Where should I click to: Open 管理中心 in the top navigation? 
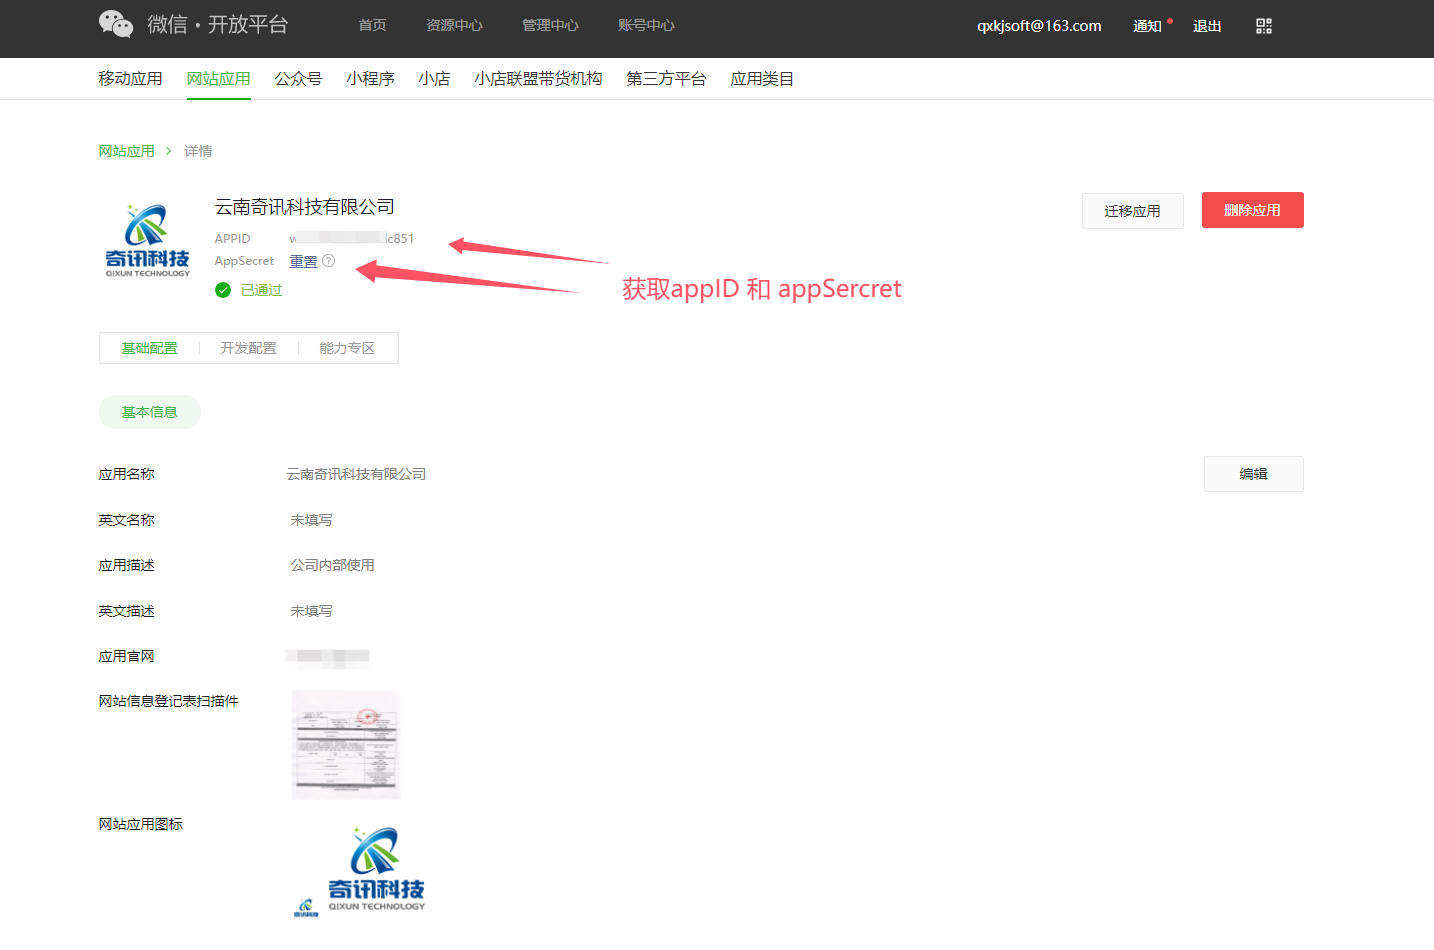pyautogui.click(x=550, y=25)
